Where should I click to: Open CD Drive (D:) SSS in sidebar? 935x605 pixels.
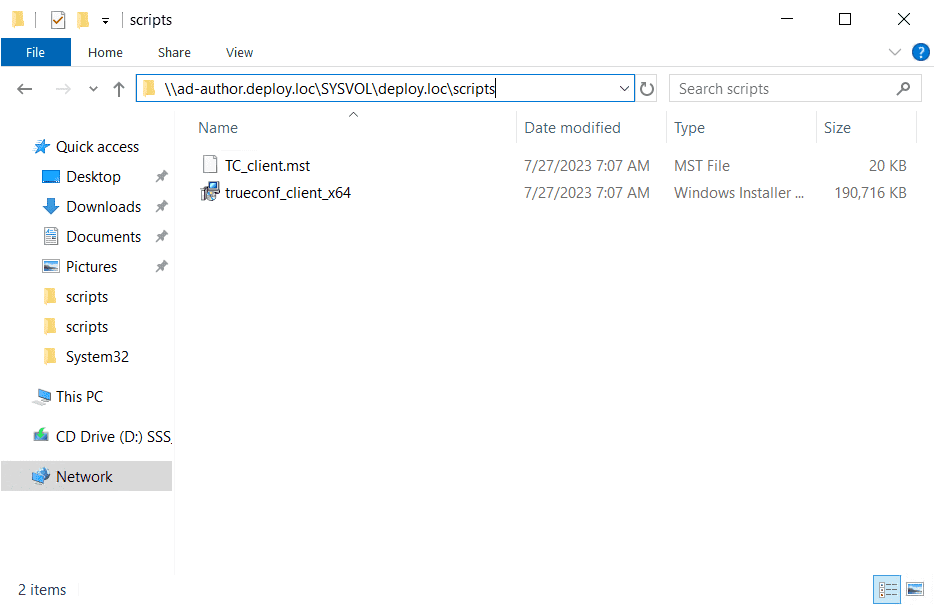coord(113,436)
